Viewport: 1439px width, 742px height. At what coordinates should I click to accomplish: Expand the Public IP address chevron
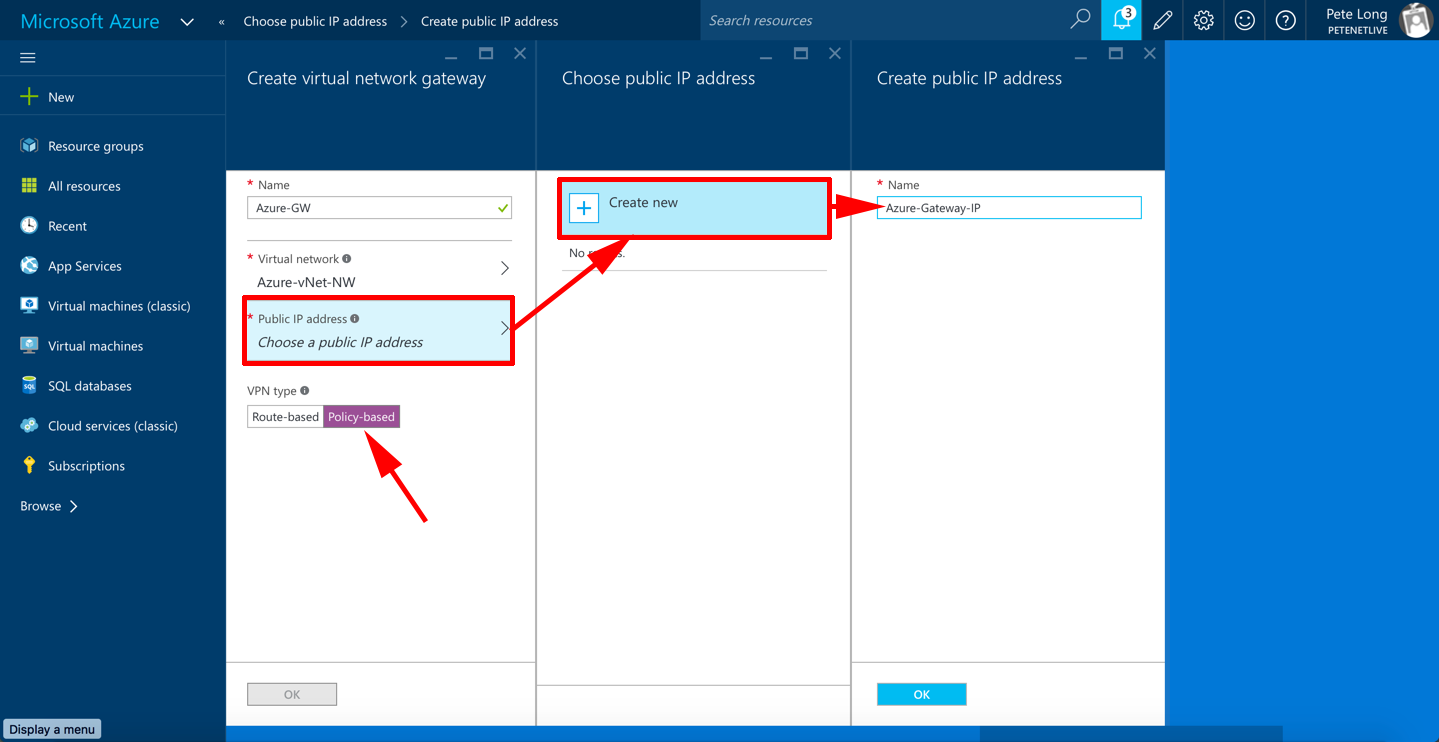click(x=504, y=328)
